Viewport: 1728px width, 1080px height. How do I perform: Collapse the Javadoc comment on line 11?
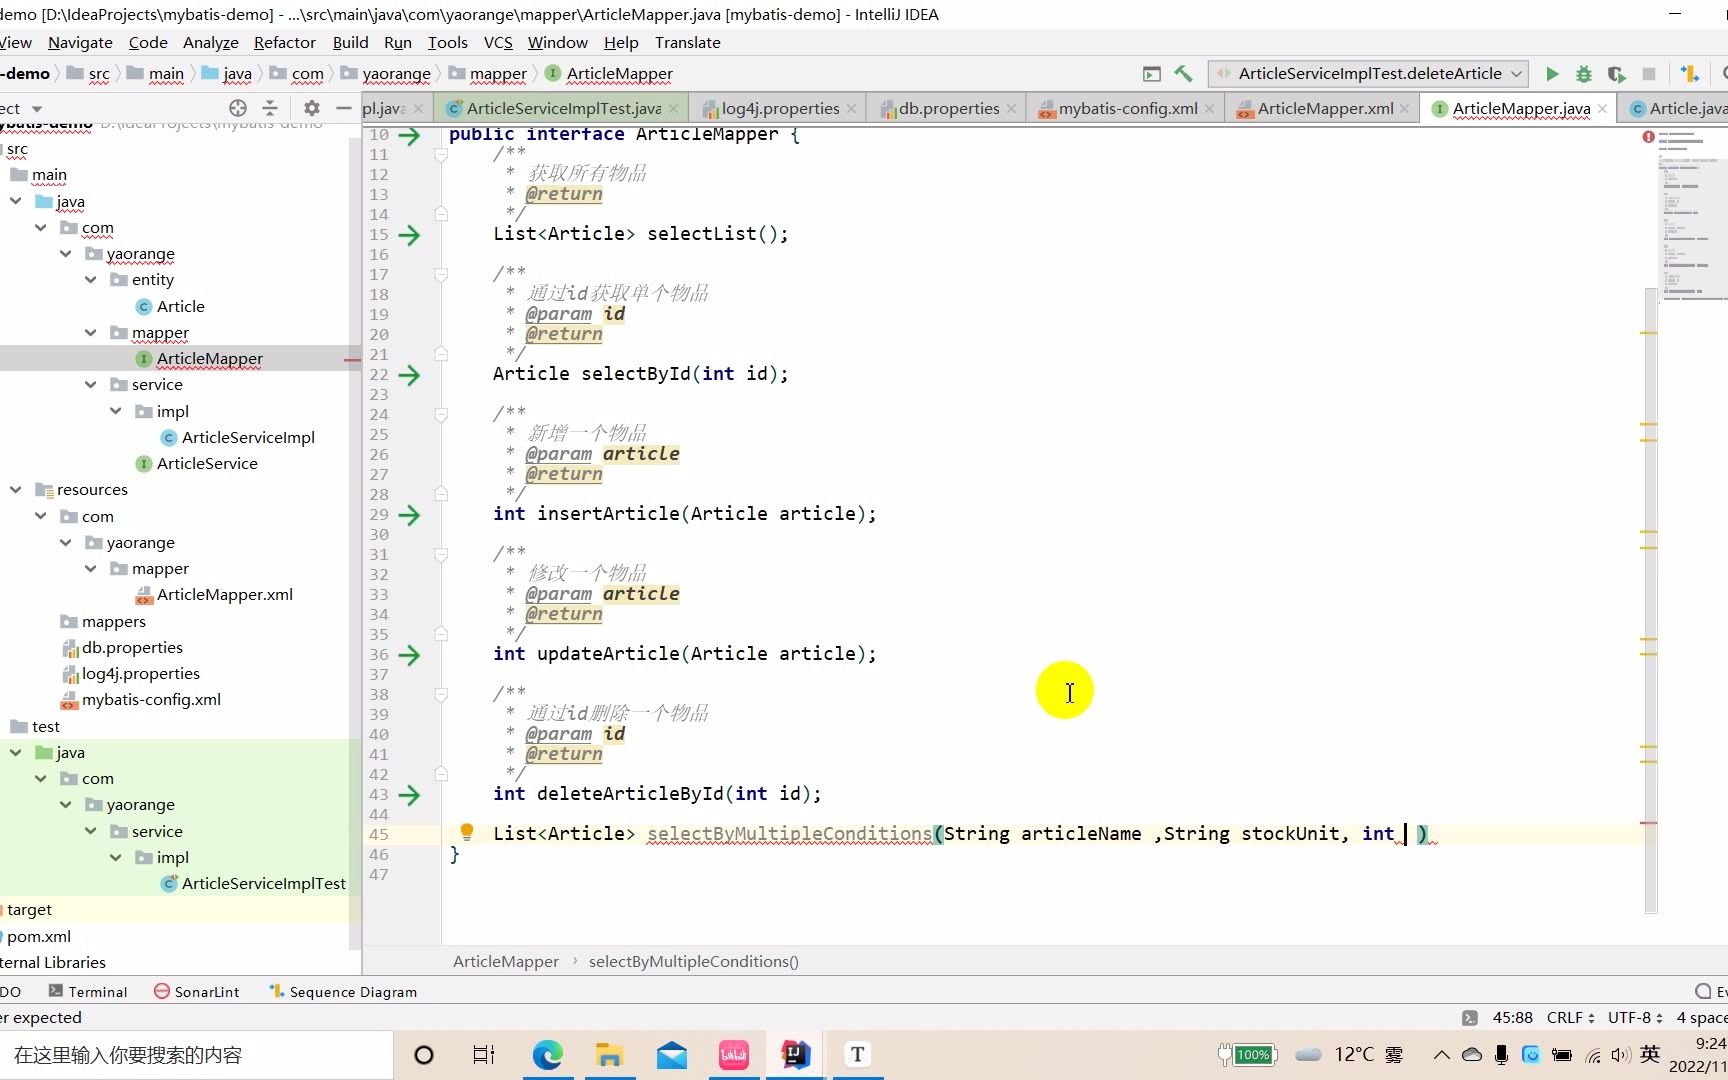click(x=441, y=152)
